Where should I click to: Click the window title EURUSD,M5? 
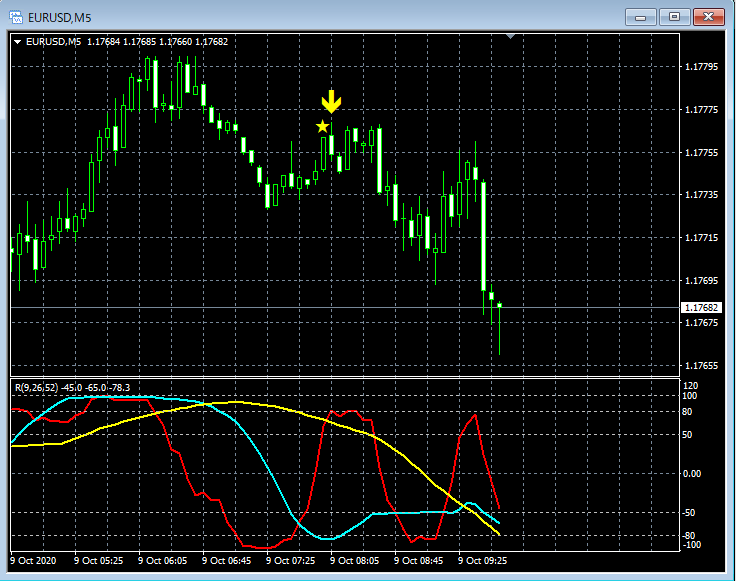coord(60,18)
